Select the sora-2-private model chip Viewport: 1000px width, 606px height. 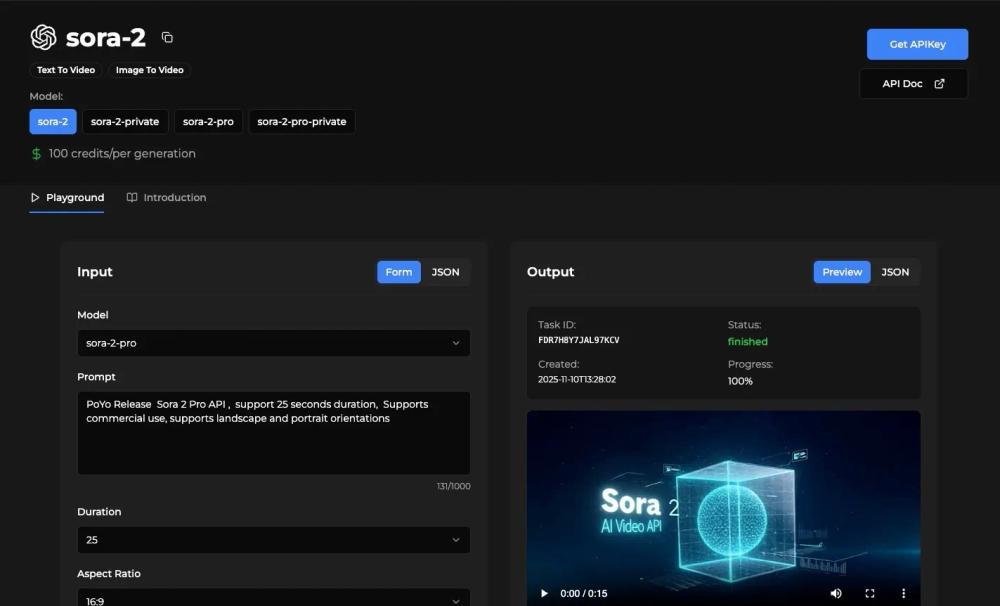coord(125,122)
